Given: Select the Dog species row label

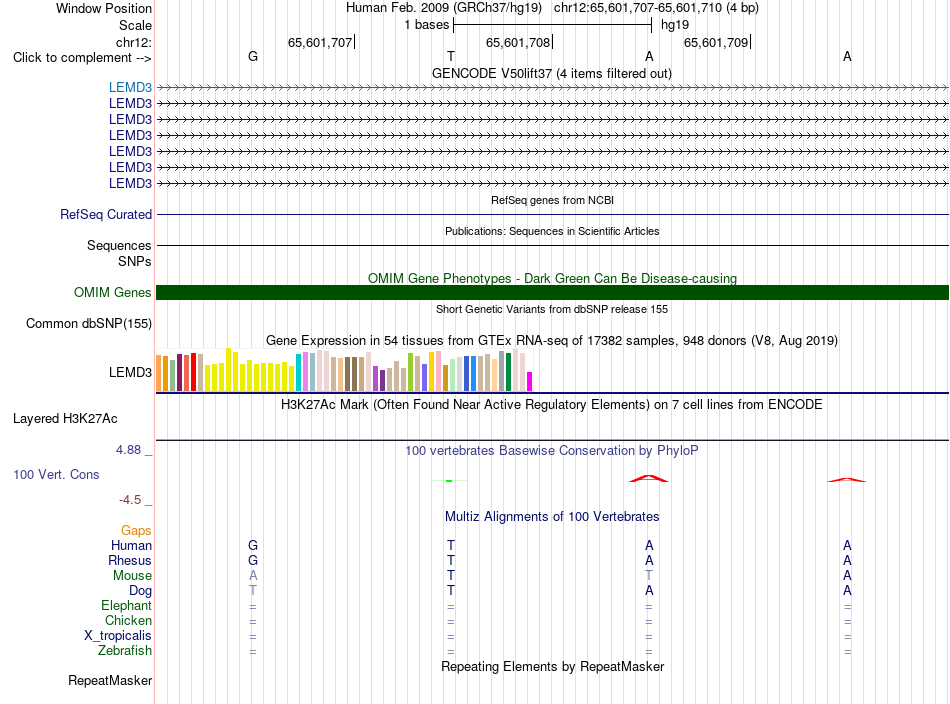Looking at the screenshot, I should pos(140,590).
